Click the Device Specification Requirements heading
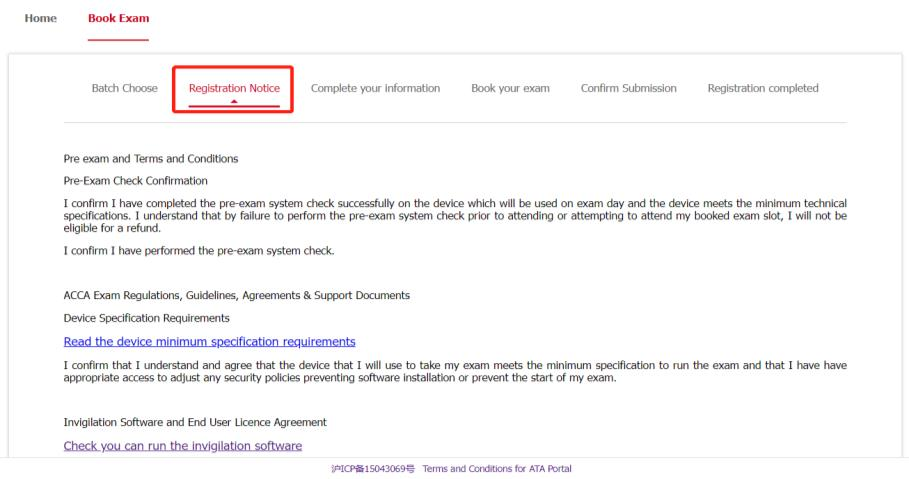 [146, 318]
